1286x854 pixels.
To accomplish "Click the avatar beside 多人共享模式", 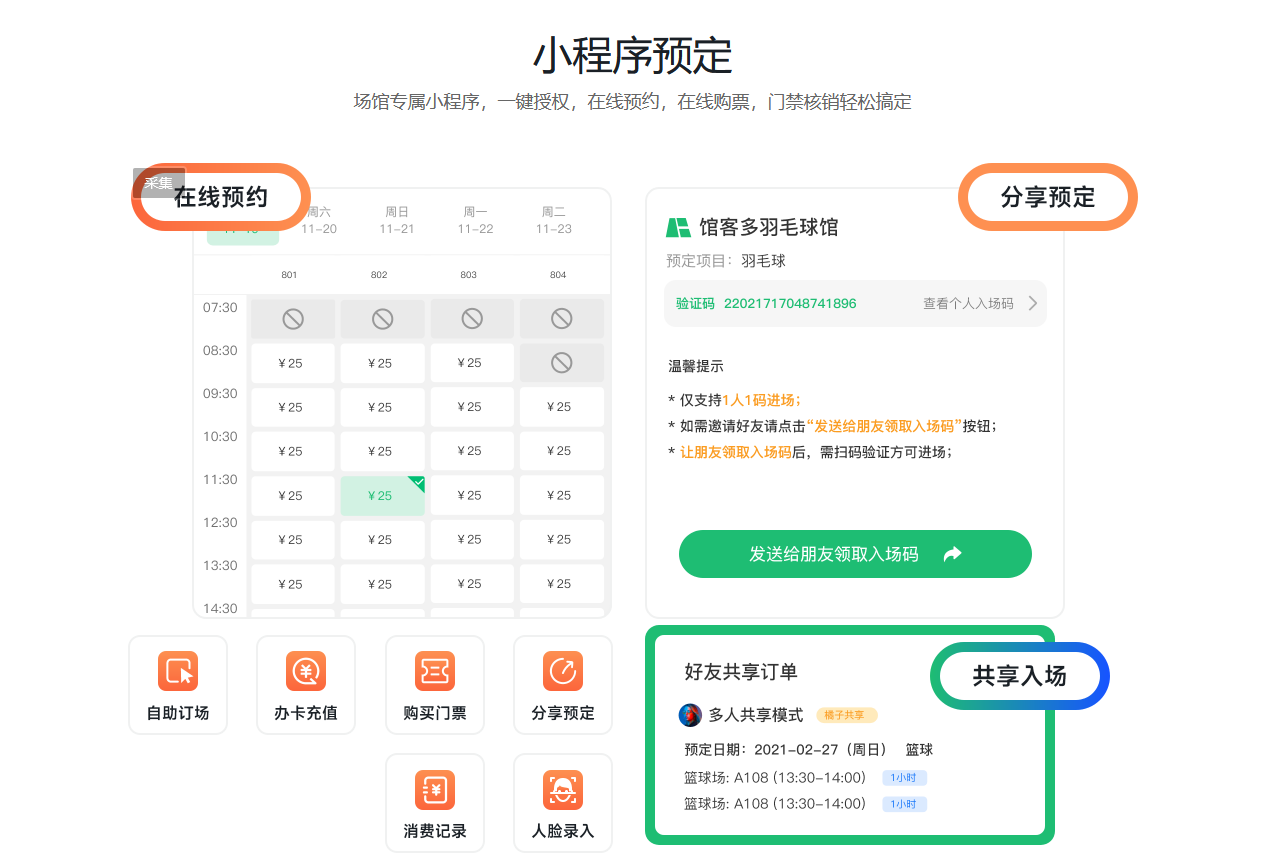I will pos(690,715).
